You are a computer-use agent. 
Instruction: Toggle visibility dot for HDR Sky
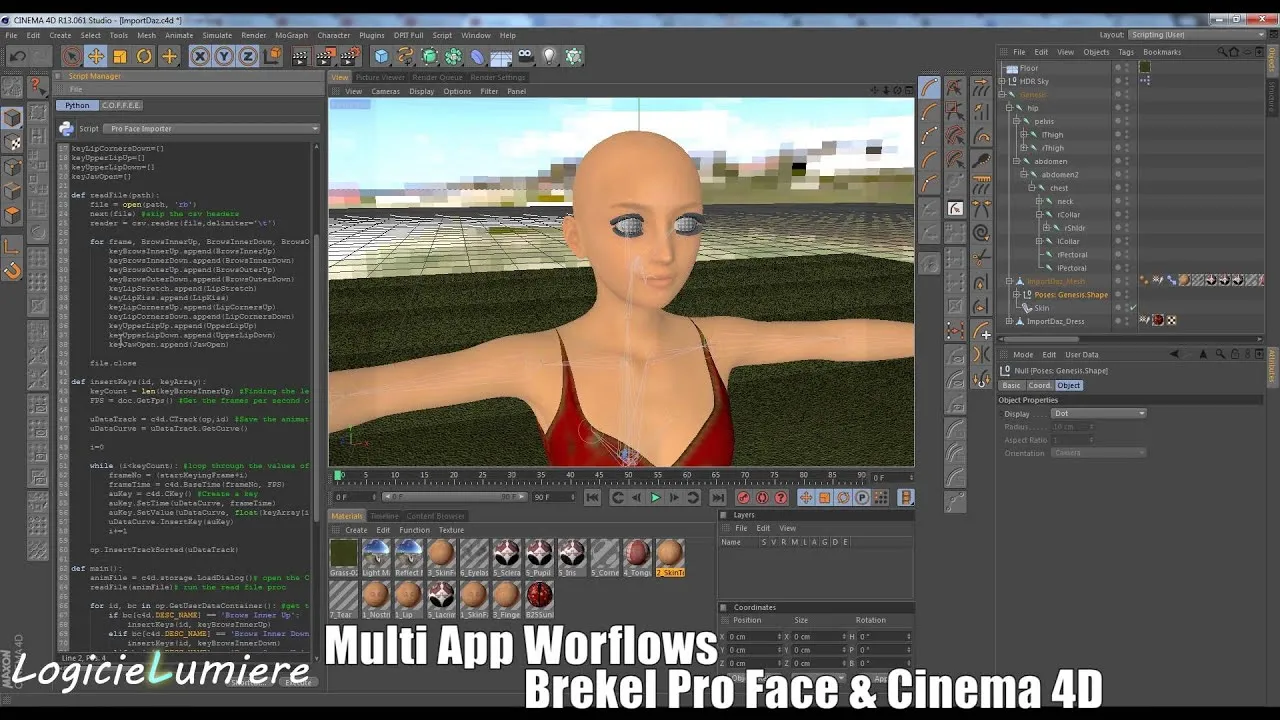pos(1118,79)
